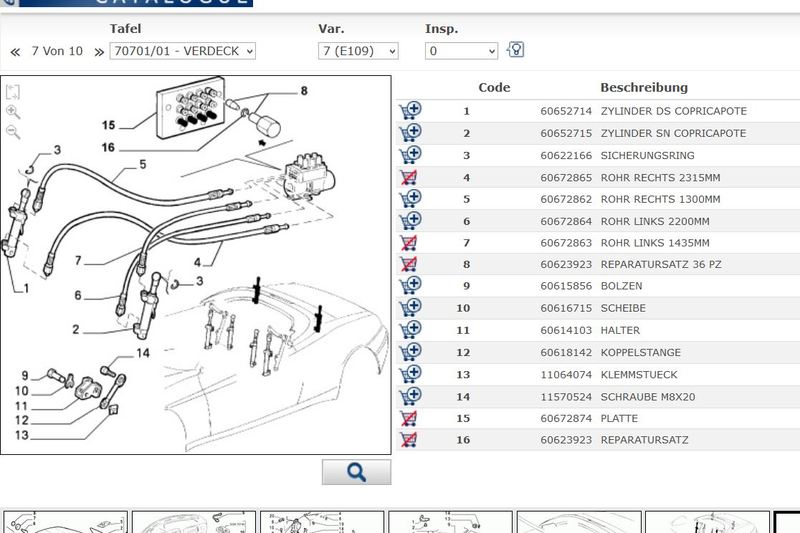
Task: Zoom in on the parts diagram
Action: tap(13, 112)
